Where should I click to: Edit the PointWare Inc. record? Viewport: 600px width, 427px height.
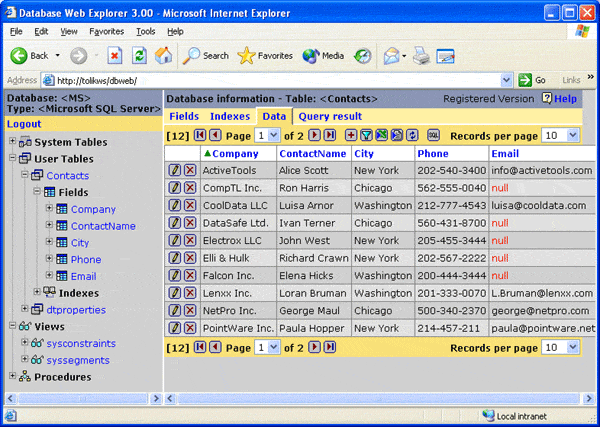point(174,328)
